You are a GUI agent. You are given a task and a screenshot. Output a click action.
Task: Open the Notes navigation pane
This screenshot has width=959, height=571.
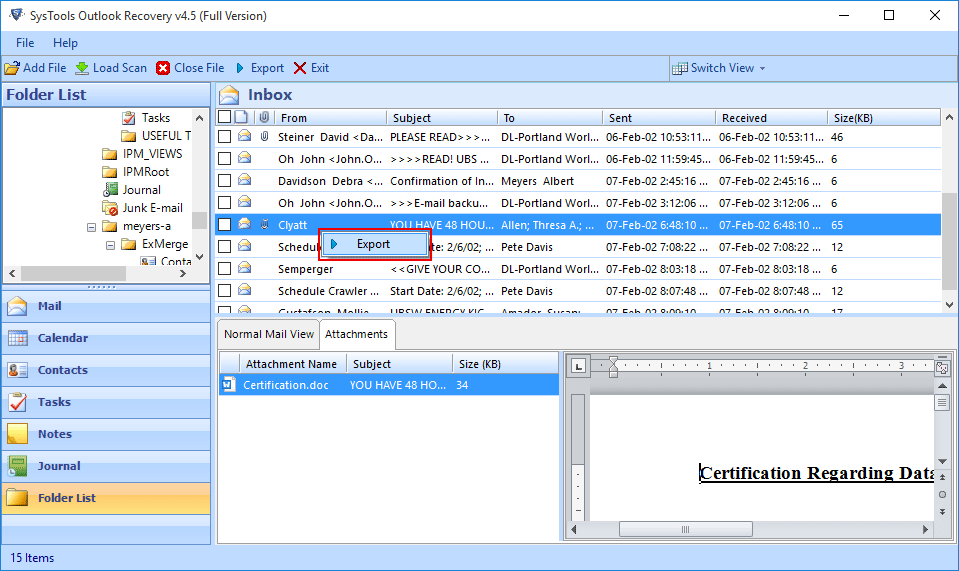coord(106,433)
